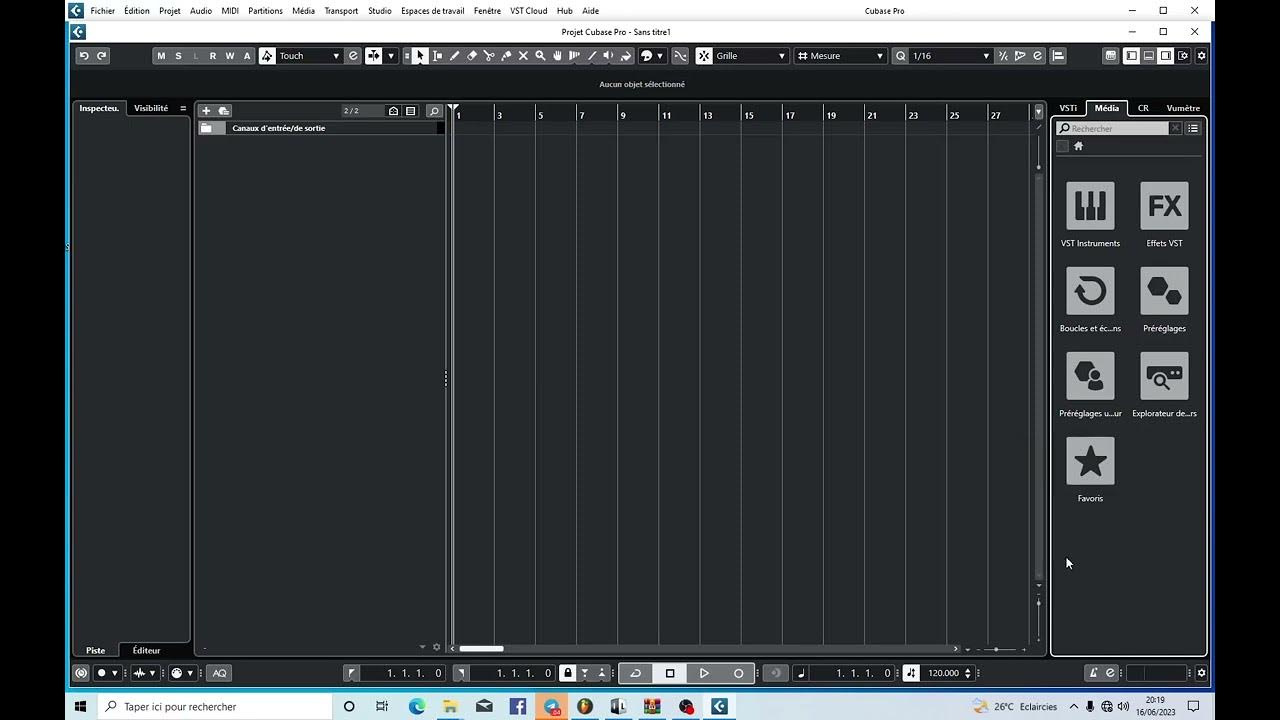Click the add track plus button
This screenshot has width=1280, height=720.
click(x=206, y=111)
